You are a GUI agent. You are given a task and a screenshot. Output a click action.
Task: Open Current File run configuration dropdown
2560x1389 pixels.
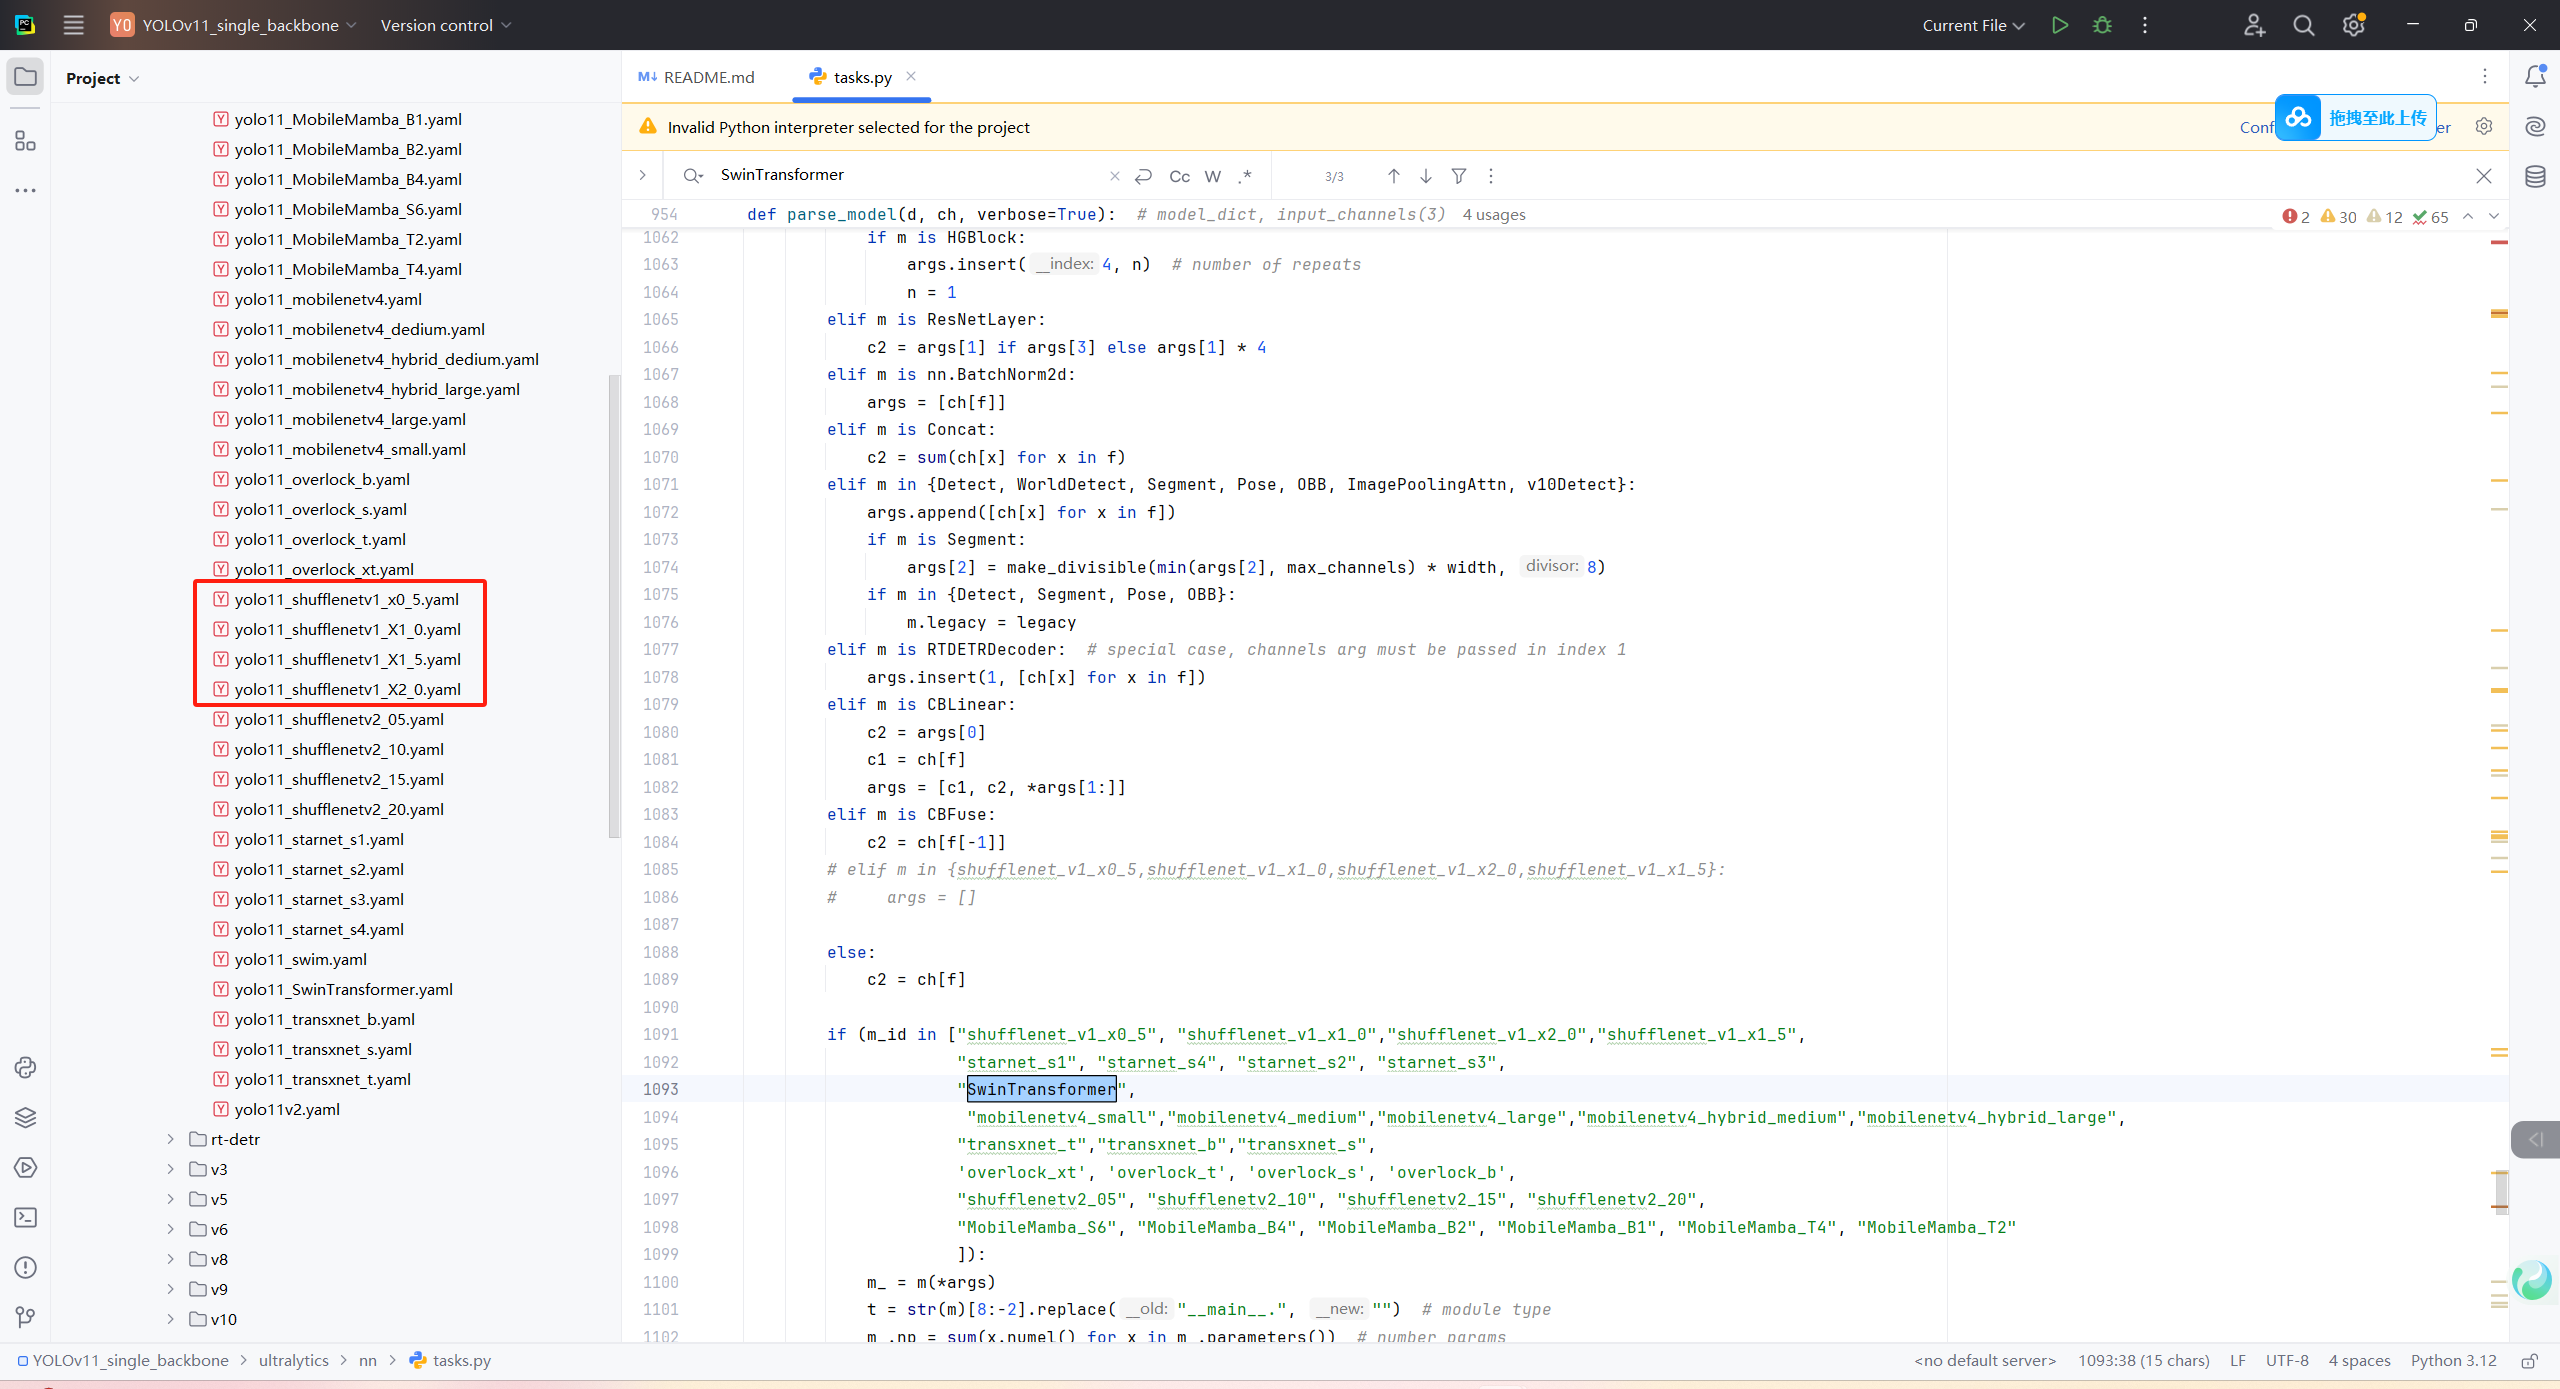(x=1972, y=25)
